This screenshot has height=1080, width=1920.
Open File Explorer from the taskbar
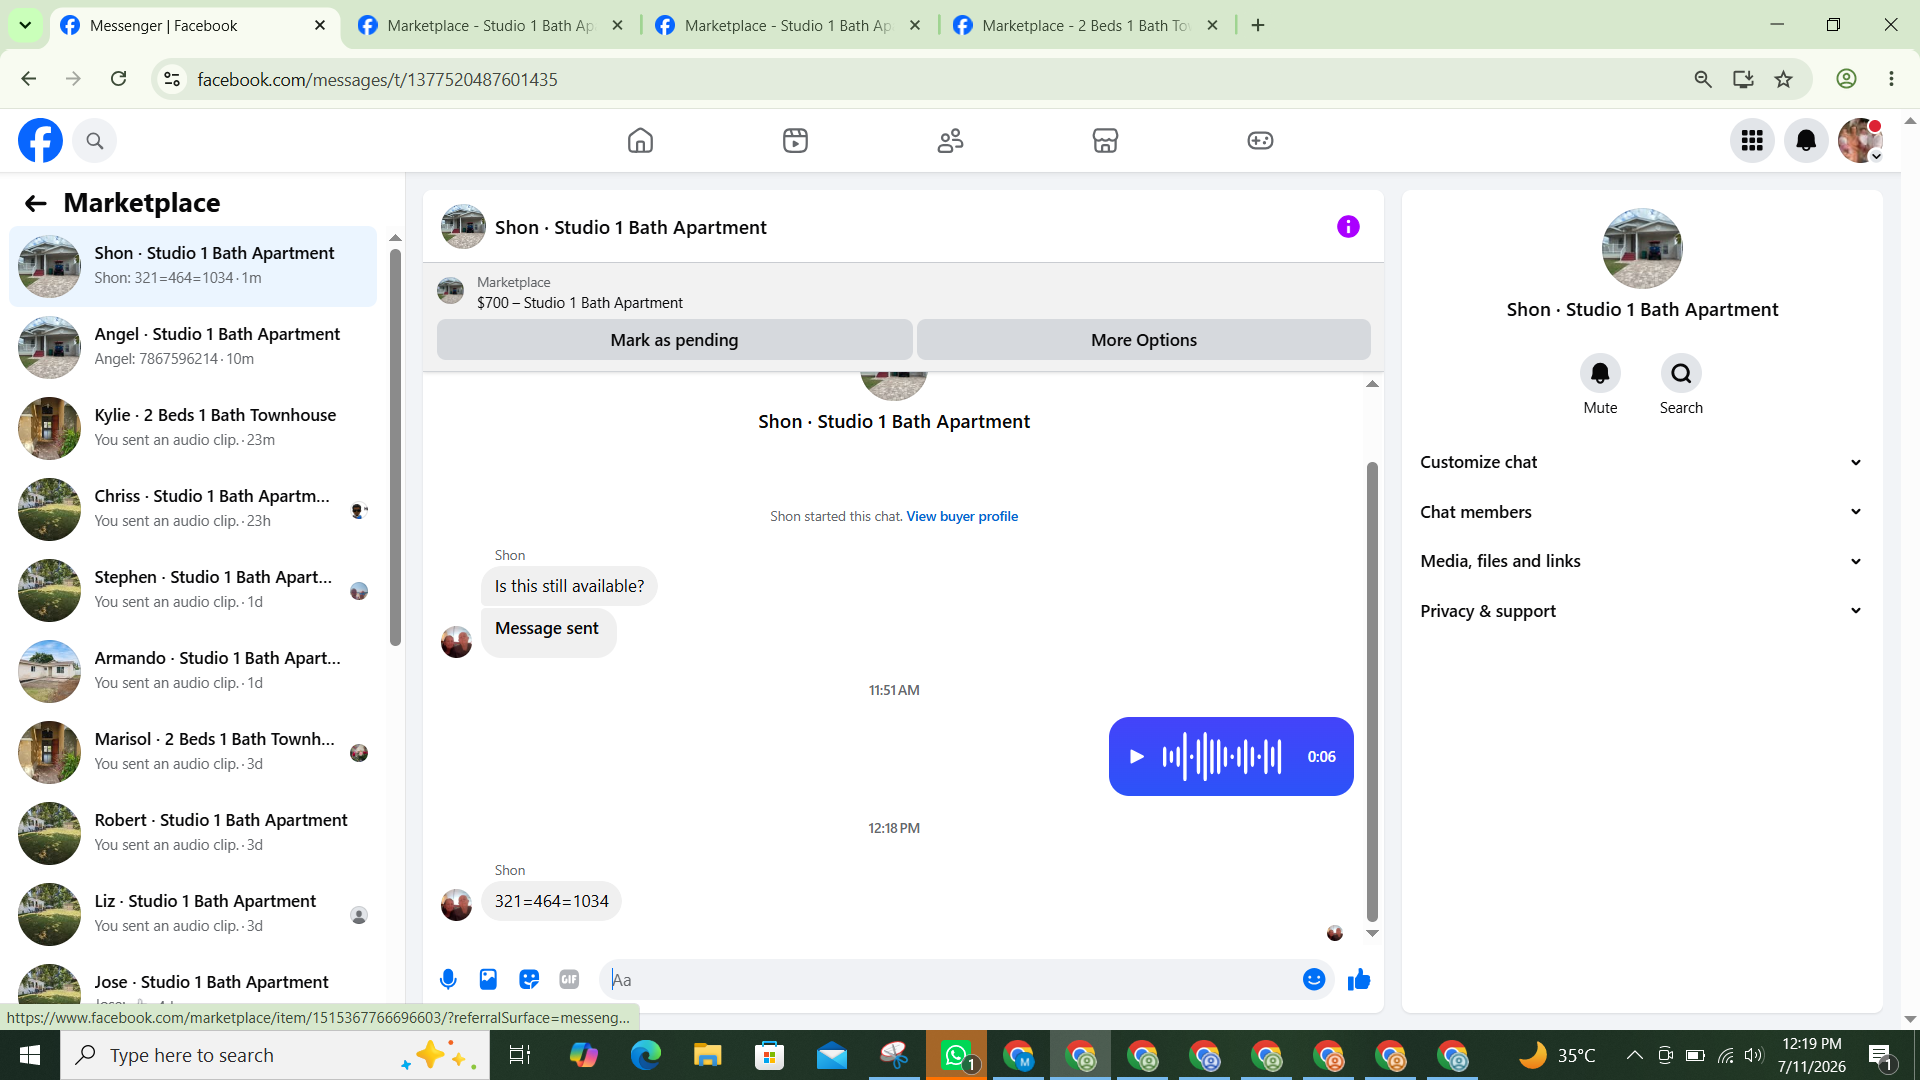click(707, 1055)
